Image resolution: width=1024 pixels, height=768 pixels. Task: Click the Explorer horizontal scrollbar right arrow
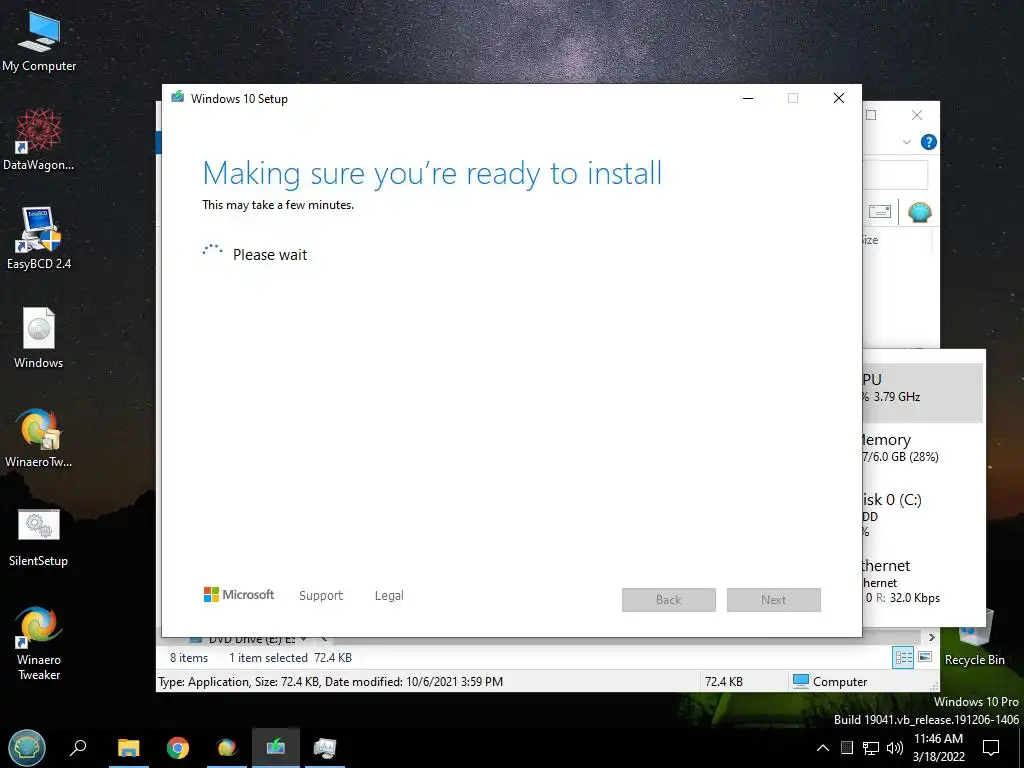click(x=932, y=637)
